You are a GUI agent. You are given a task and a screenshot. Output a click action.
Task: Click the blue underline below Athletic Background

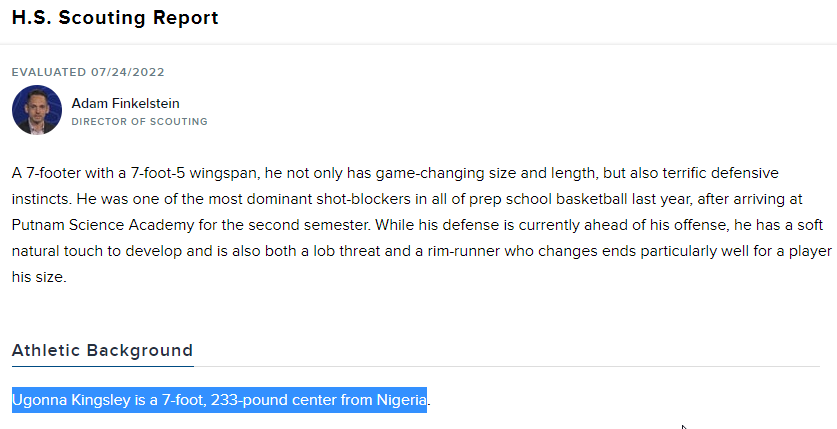[102, 367]
